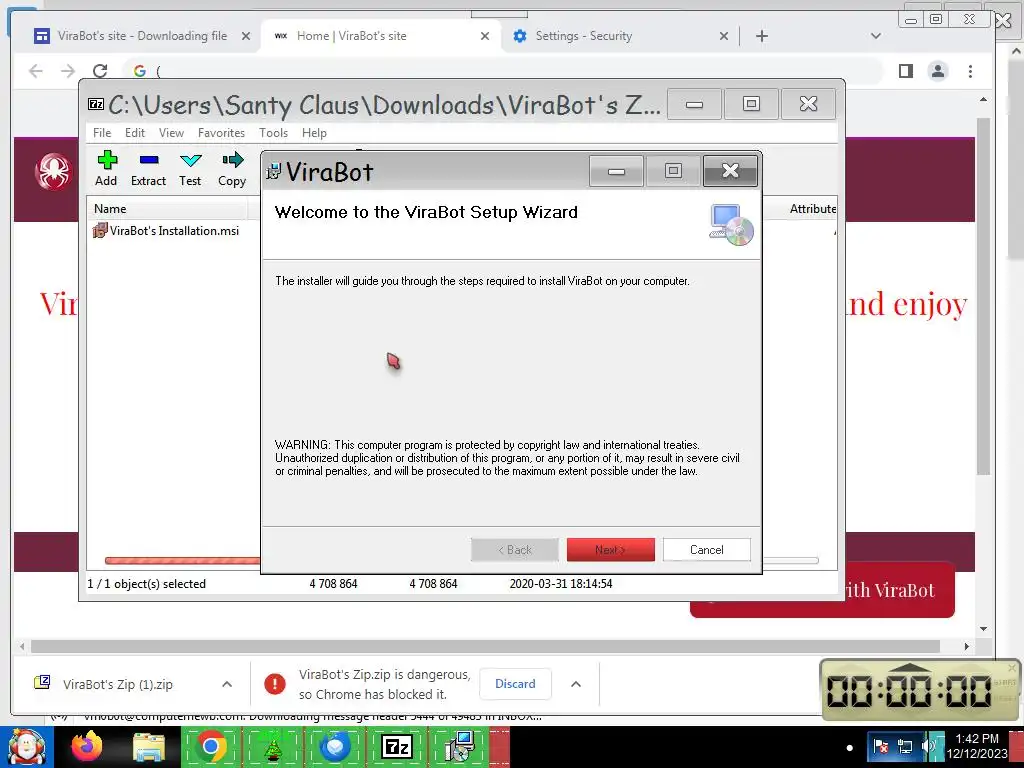The image size is (1024, 768).
Task: Click the Chrome address bar
Action: 503,71
